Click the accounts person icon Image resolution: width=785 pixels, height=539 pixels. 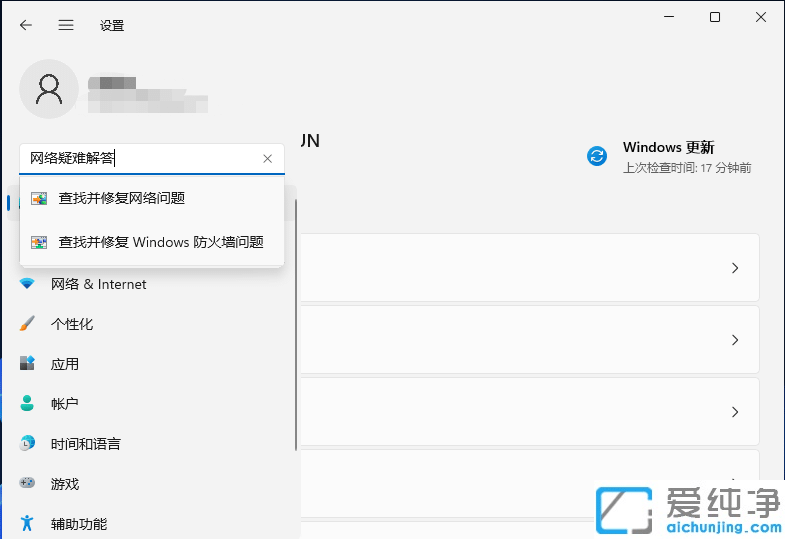coord(27,403)
